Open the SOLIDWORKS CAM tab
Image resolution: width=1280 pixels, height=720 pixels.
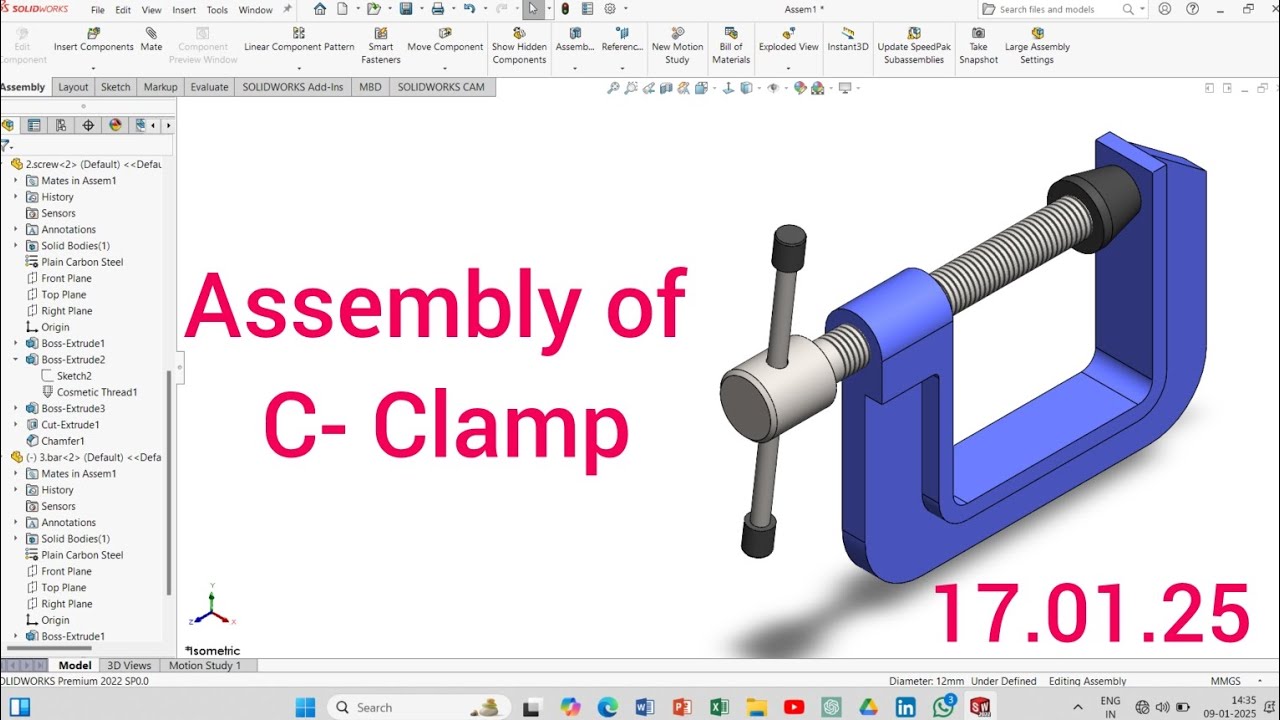[441, 87]
